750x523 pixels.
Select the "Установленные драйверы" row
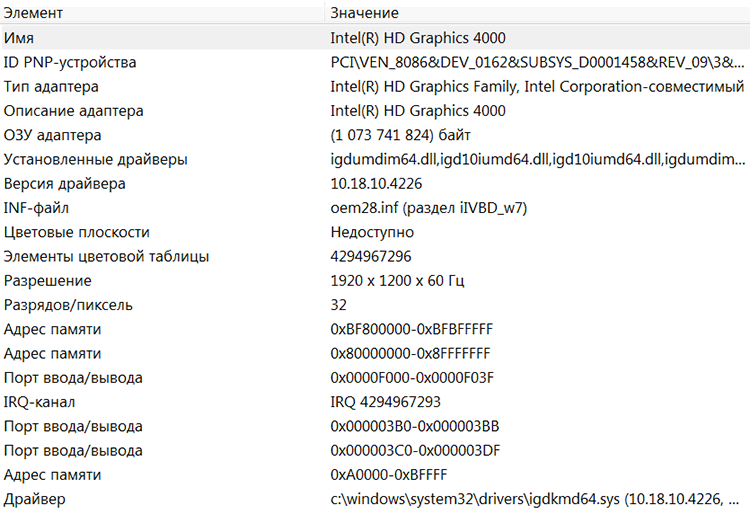tap(95, 159)
